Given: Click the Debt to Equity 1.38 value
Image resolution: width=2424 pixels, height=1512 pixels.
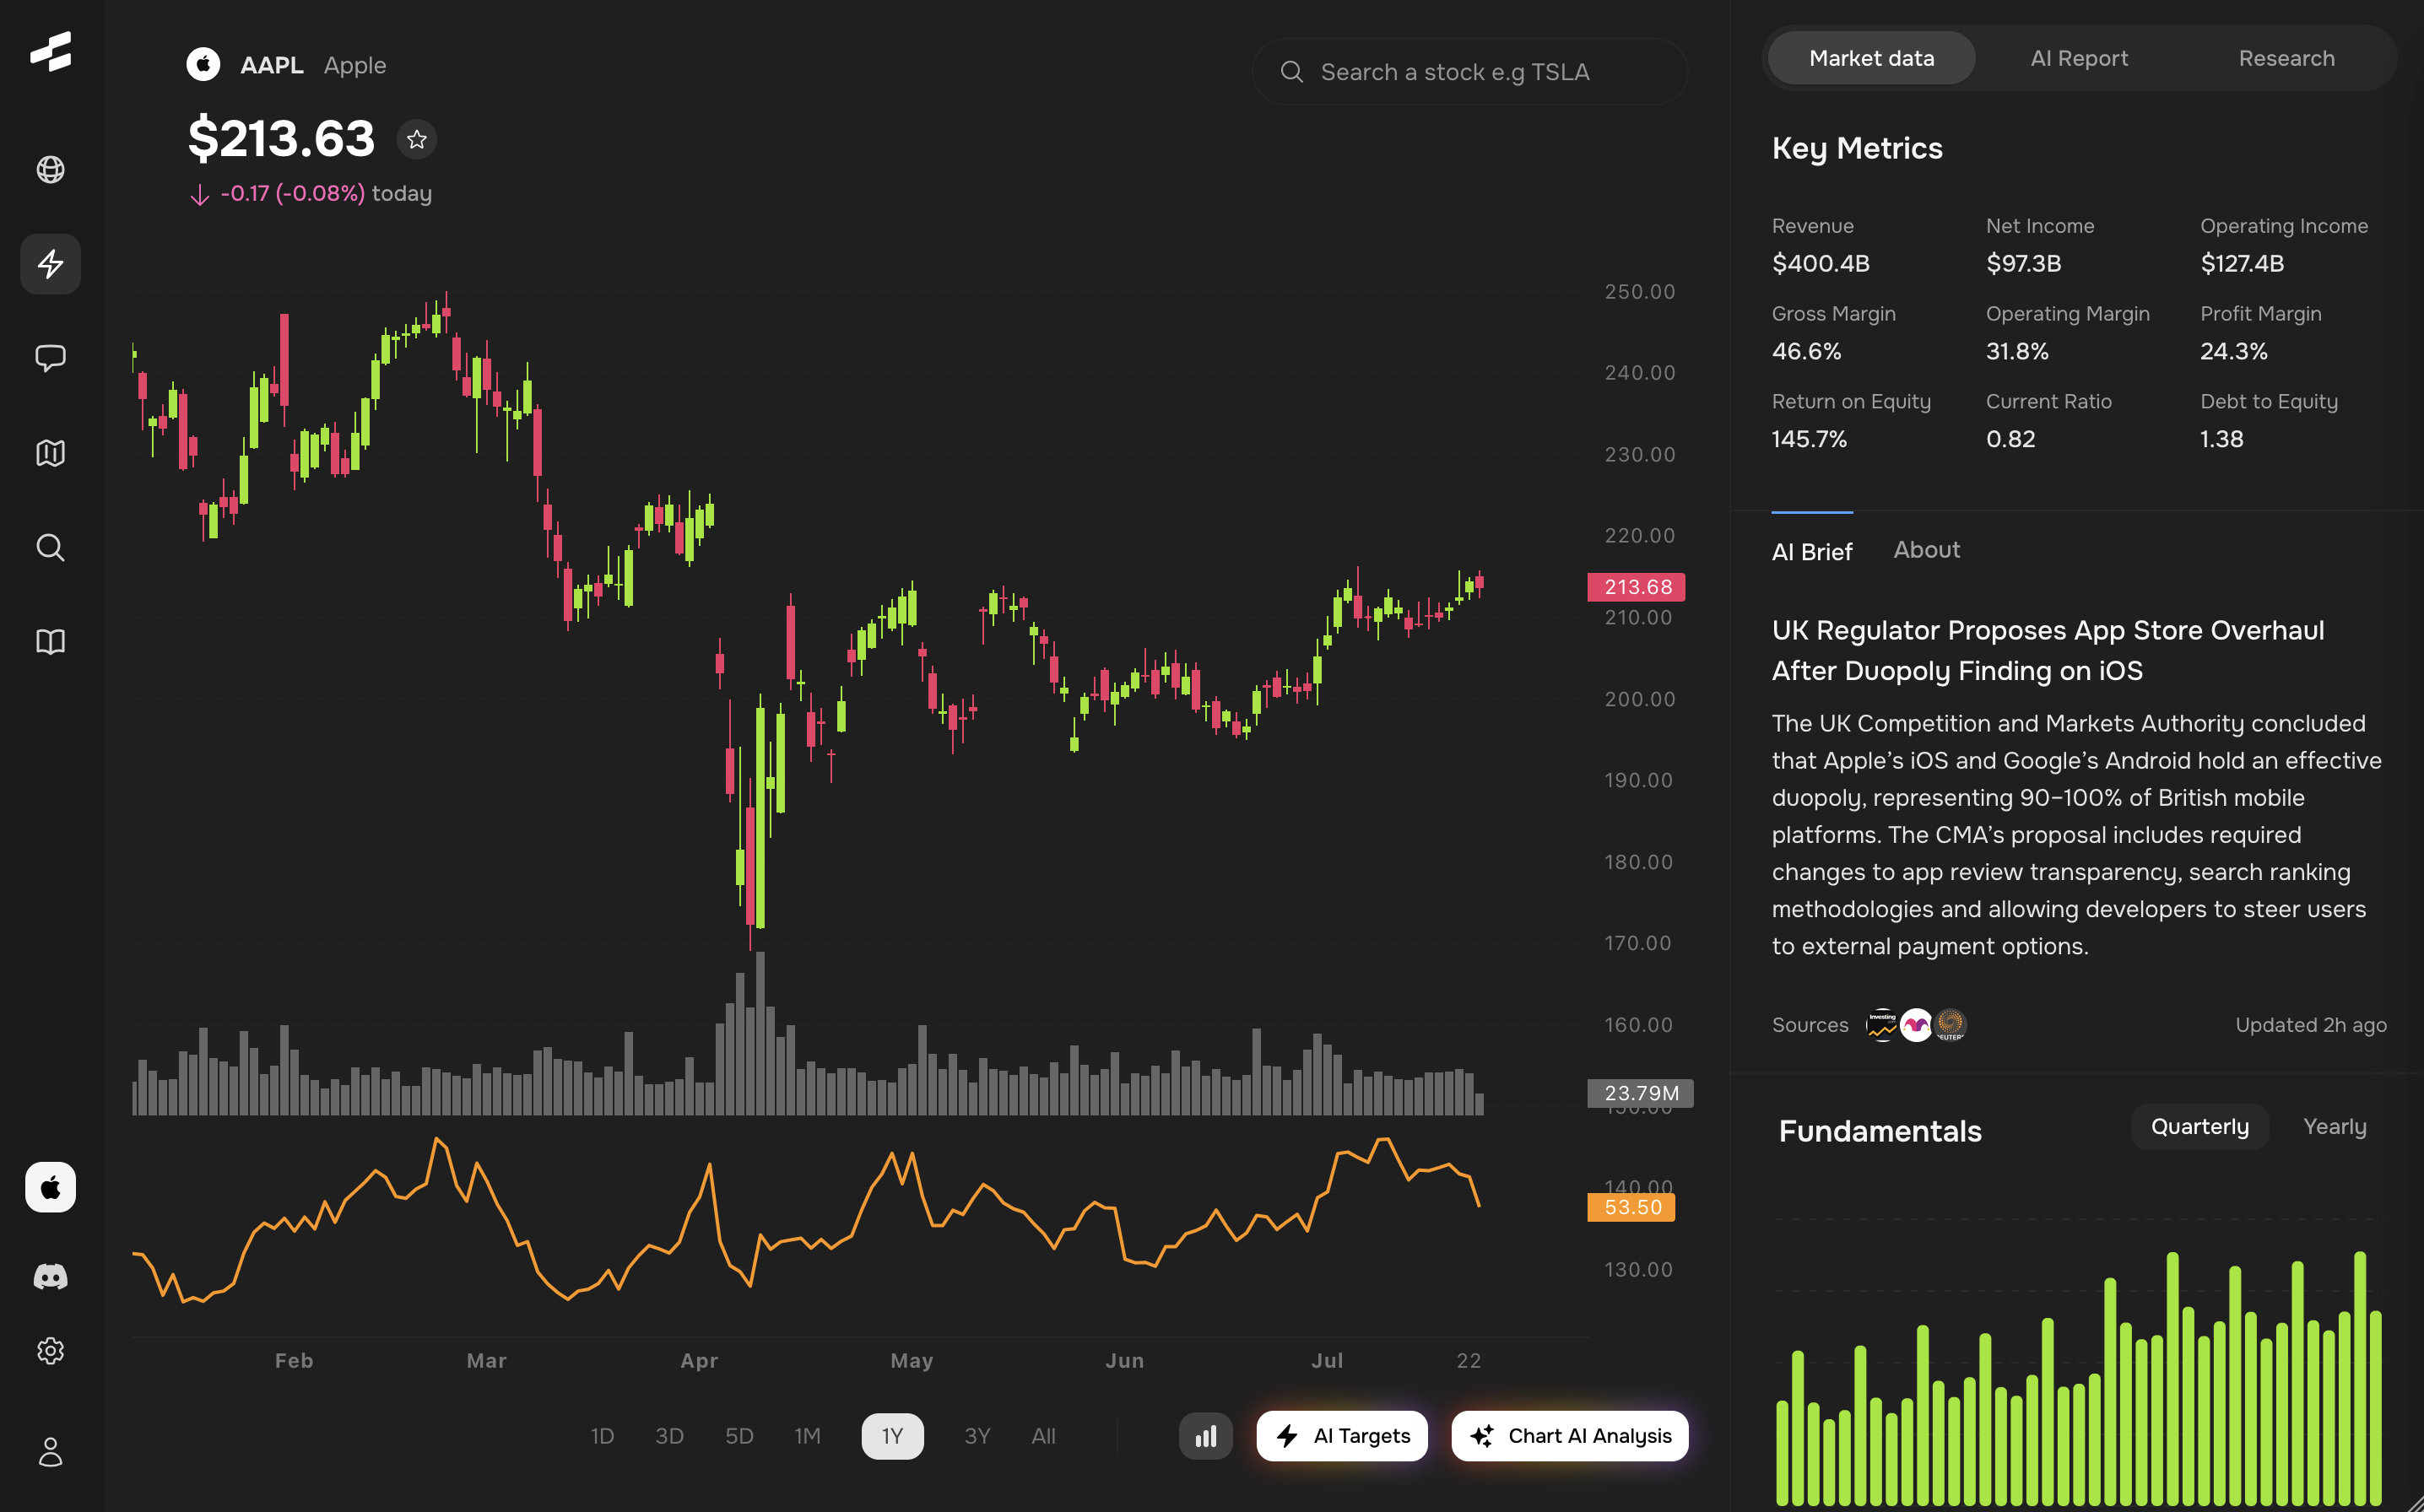Looking at the screenshot, I should (2221, 440).
